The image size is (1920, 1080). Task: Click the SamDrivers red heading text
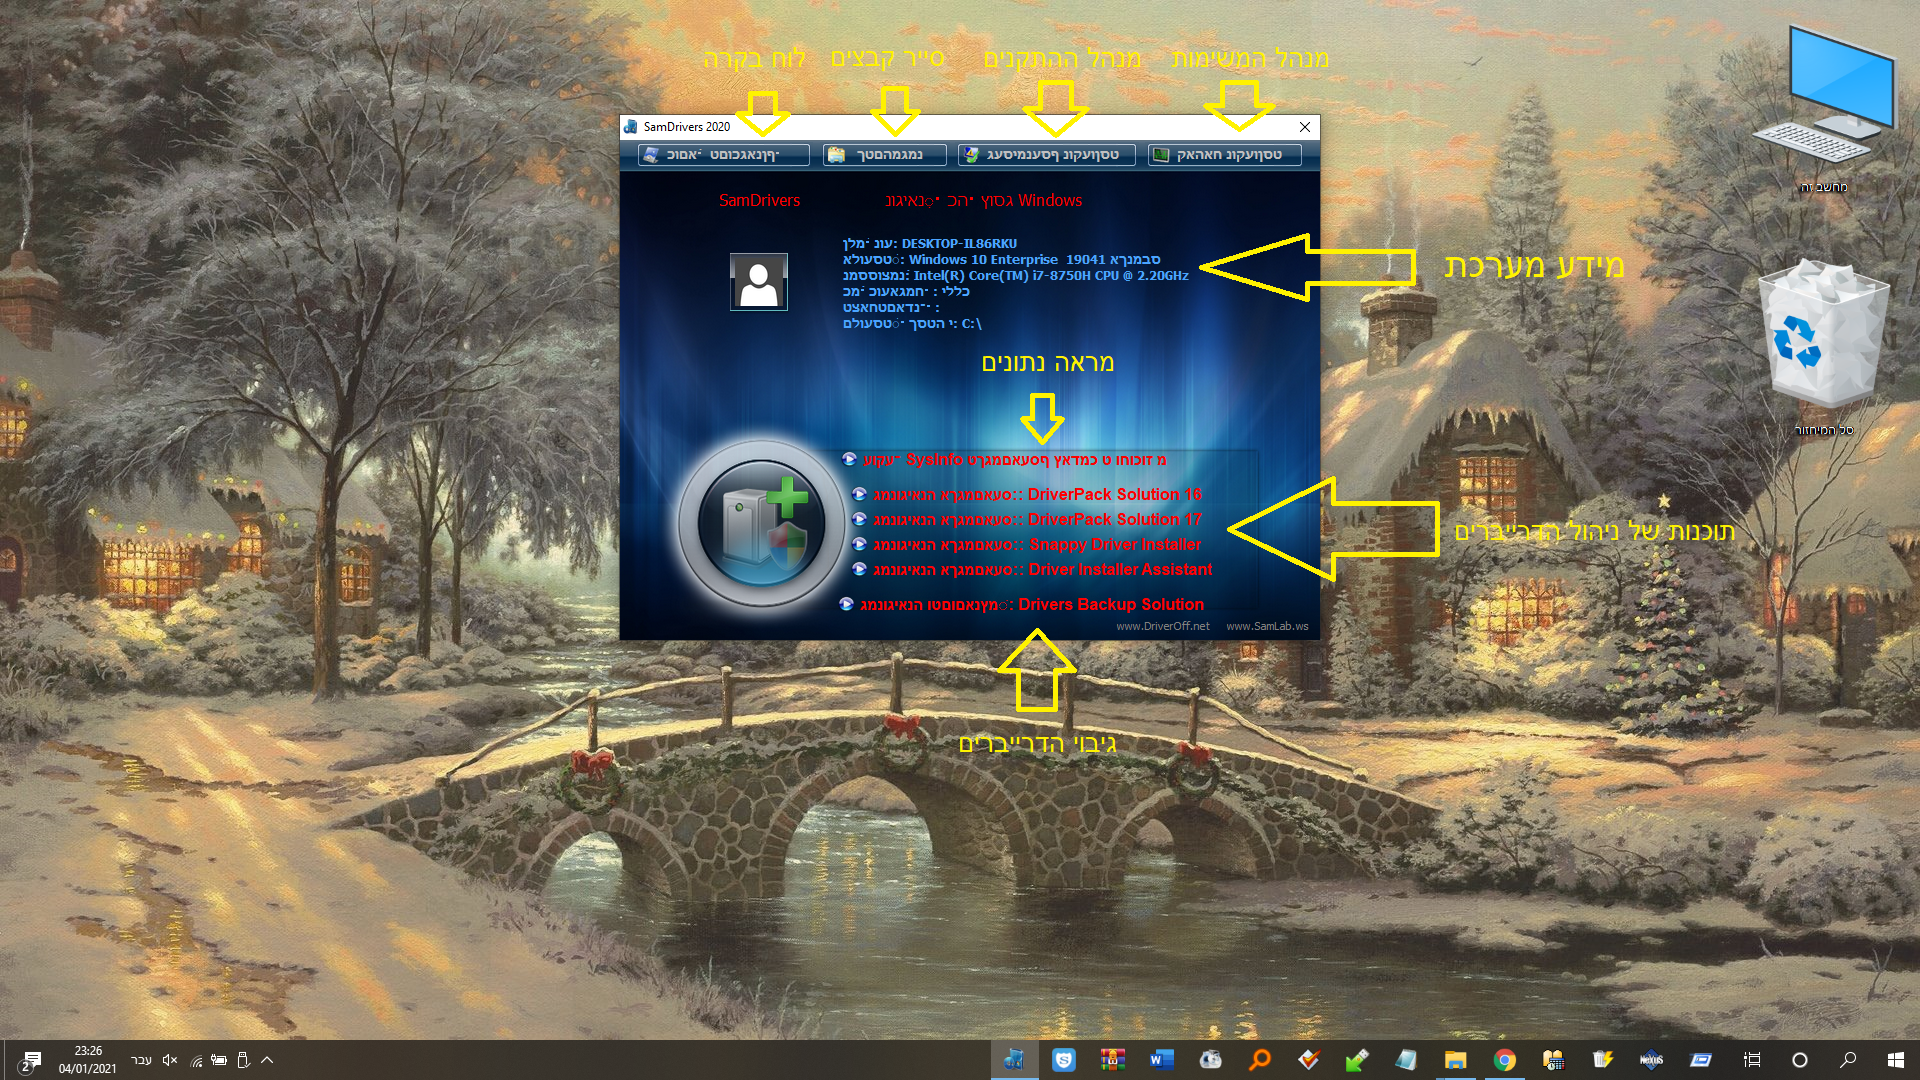point(759,200)
